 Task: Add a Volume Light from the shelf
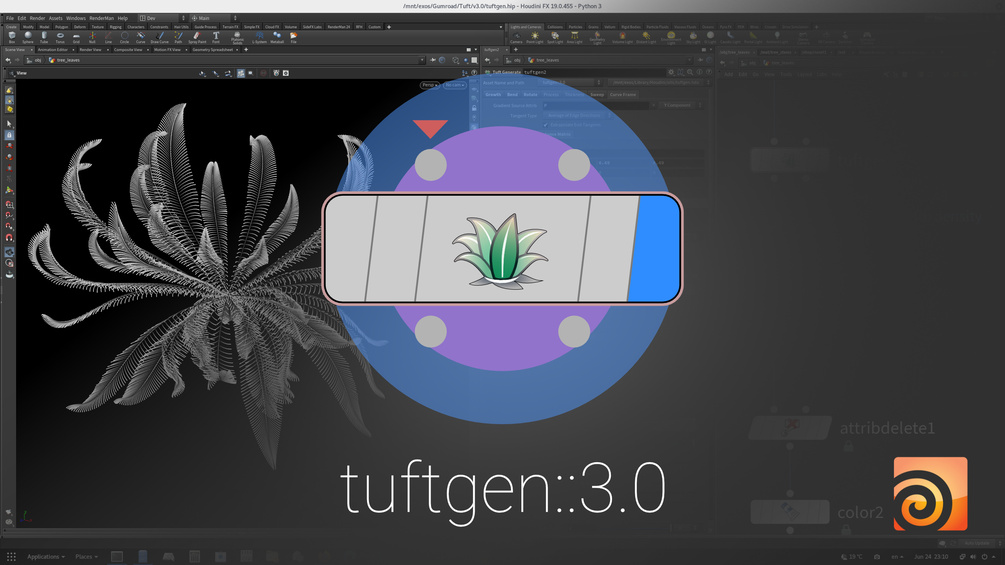[622, 38]
